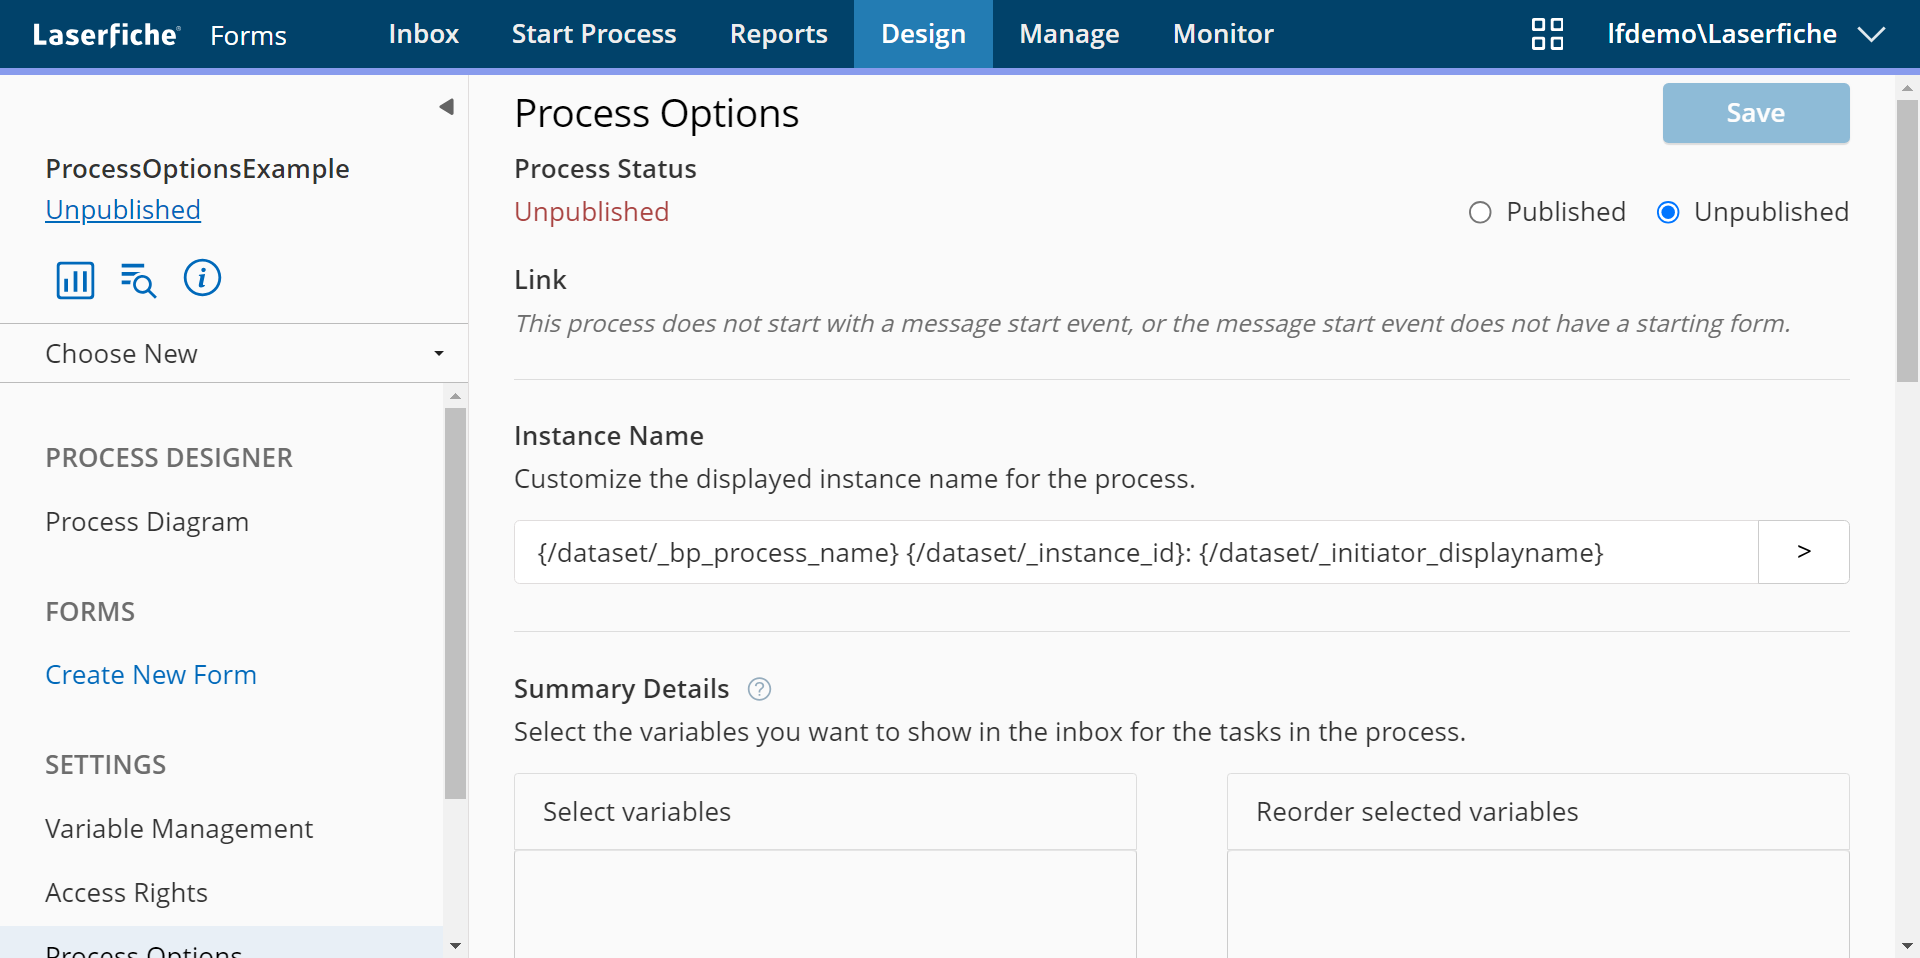The image size is (1920, 958).
Task: Open variable picker arrow for Instance Name
Action: 1803,552
